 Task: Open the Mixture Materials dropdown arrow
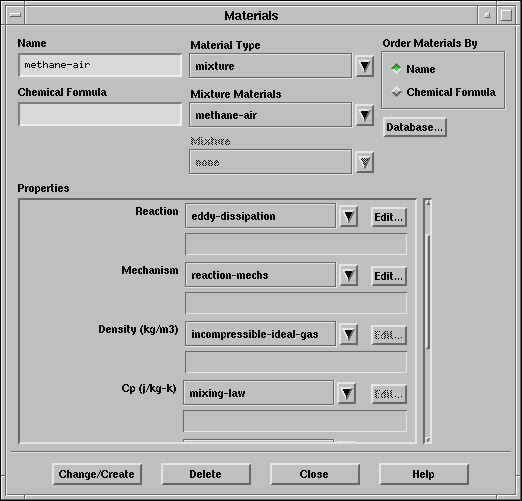pyautogui.click(x=365, y=115)
